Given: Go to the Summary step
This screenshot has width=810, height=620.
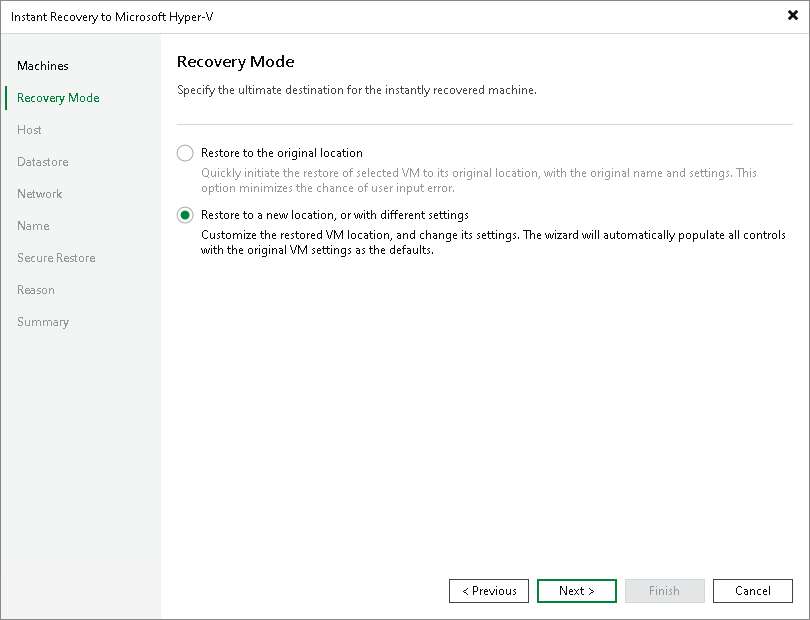Looking at the screenshot, I should click(43, 322).
